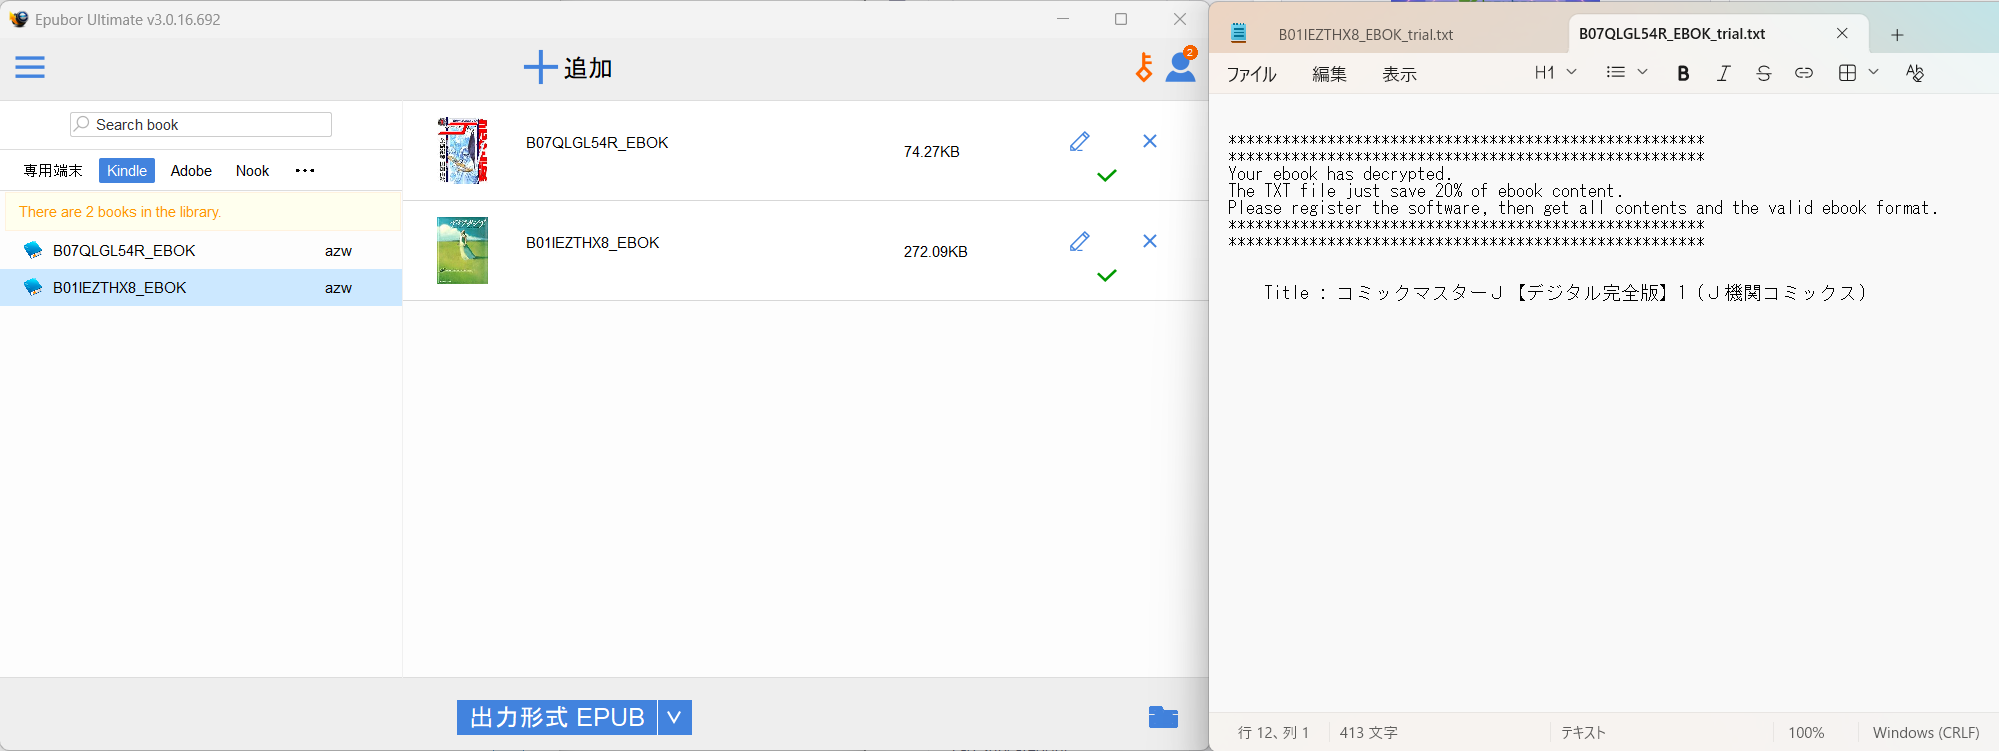1999x751 pixels.
Task: Expand the list style dropdown arrow in Notepad
Action: click(1642, 72)
